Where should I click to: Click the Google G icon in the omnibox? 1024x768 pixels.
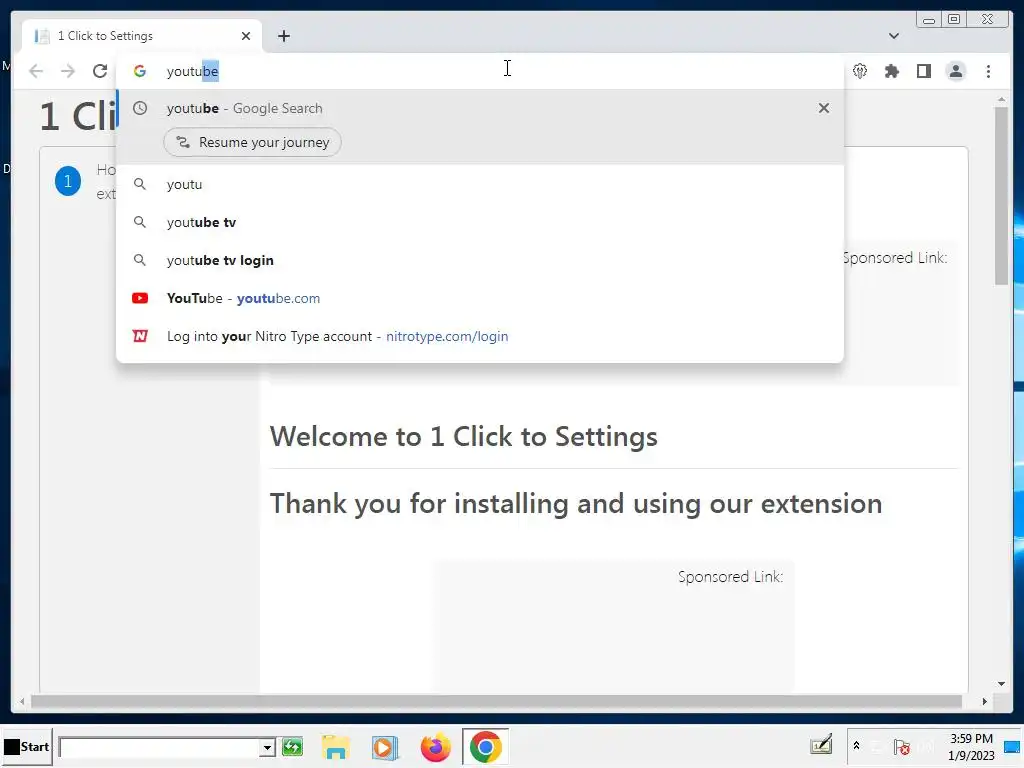tap(140, 71)
